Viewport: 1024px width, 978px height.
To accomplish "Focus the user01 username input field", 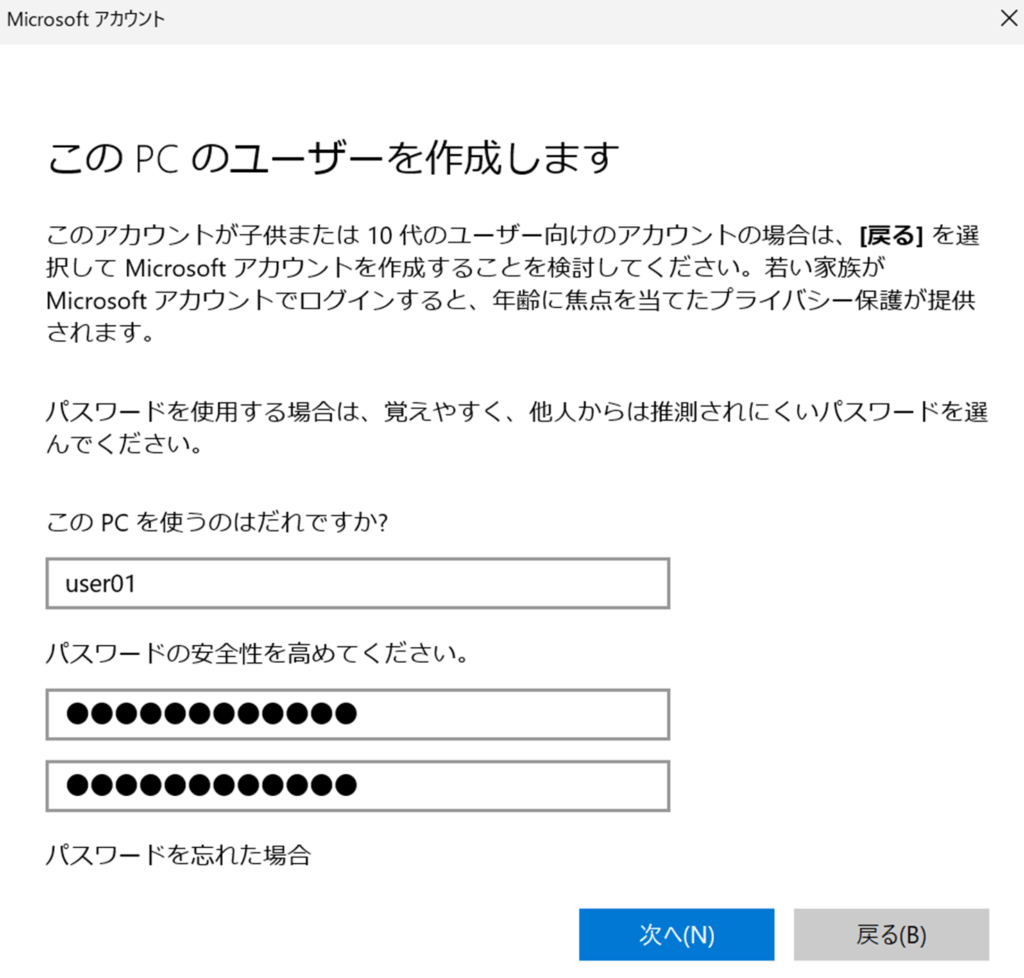I will tap(357, 584).
